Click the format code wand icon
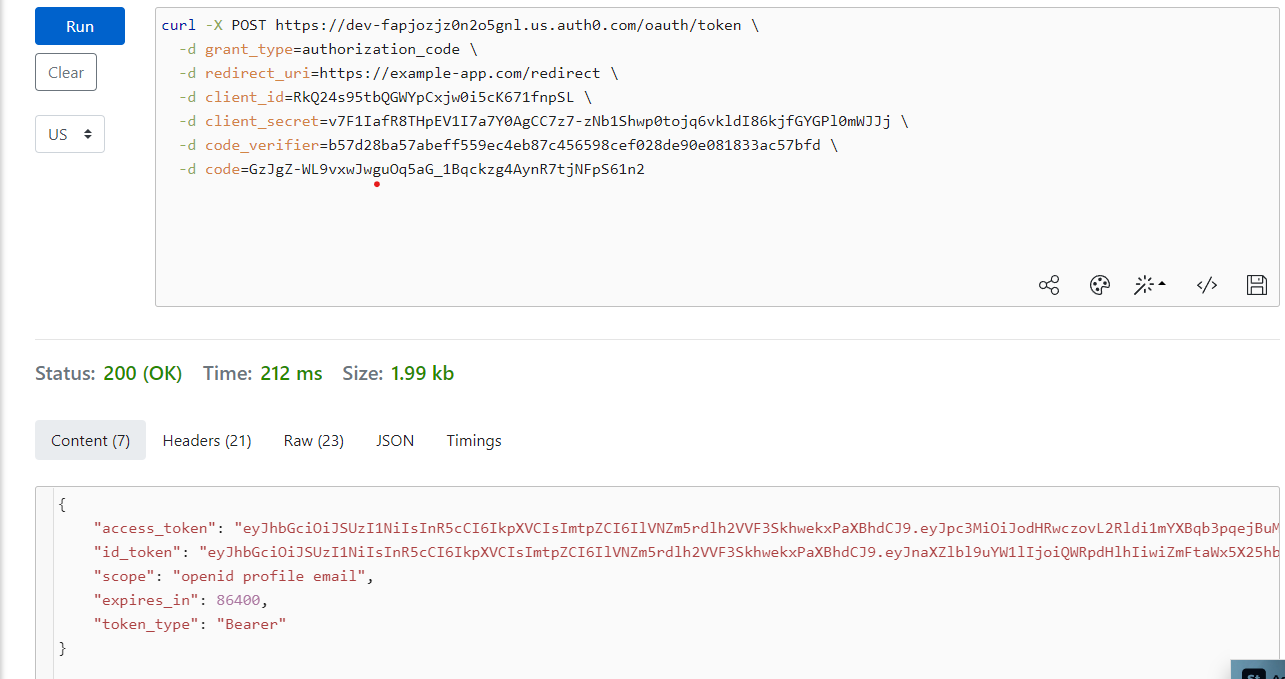The height and width of the screenshot is (679, 1285). pyautogui.click(x=1144, y=285)
